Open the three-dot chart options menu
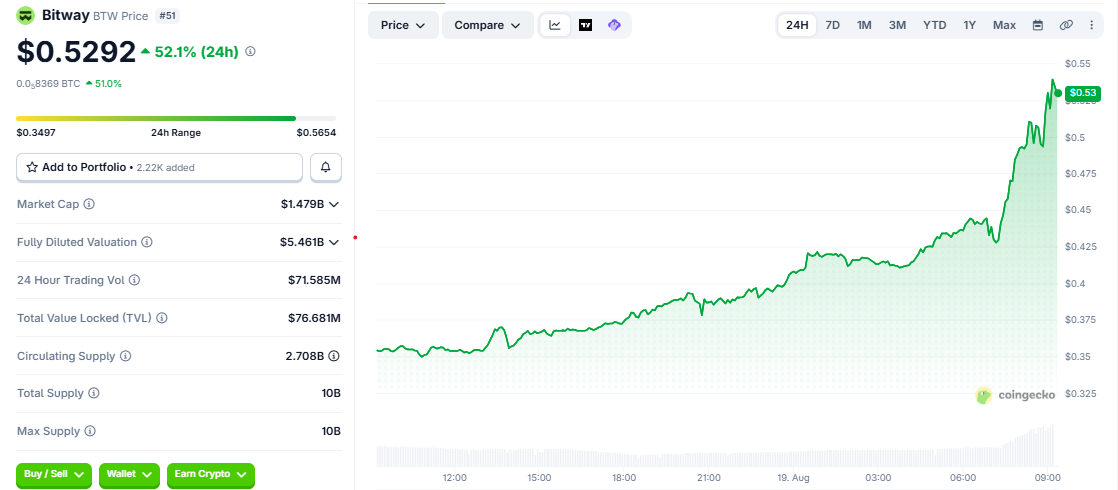 coord(1092,25)
